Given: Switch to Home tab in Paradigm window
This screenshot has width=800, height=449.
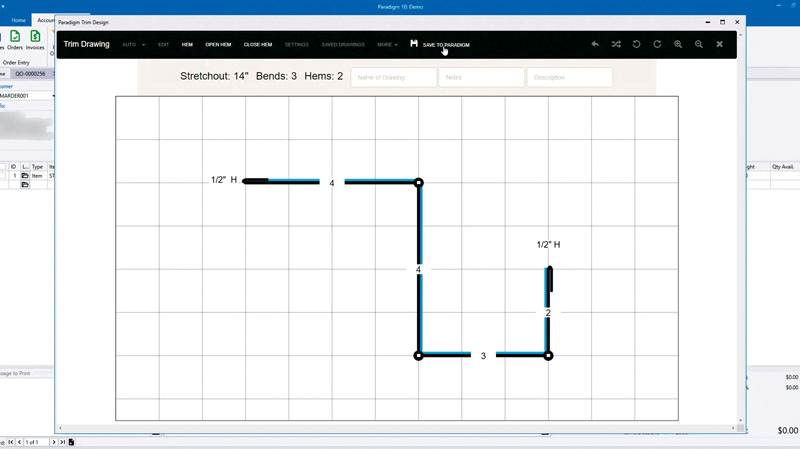Looking at the screenshot, I should 18,20.
